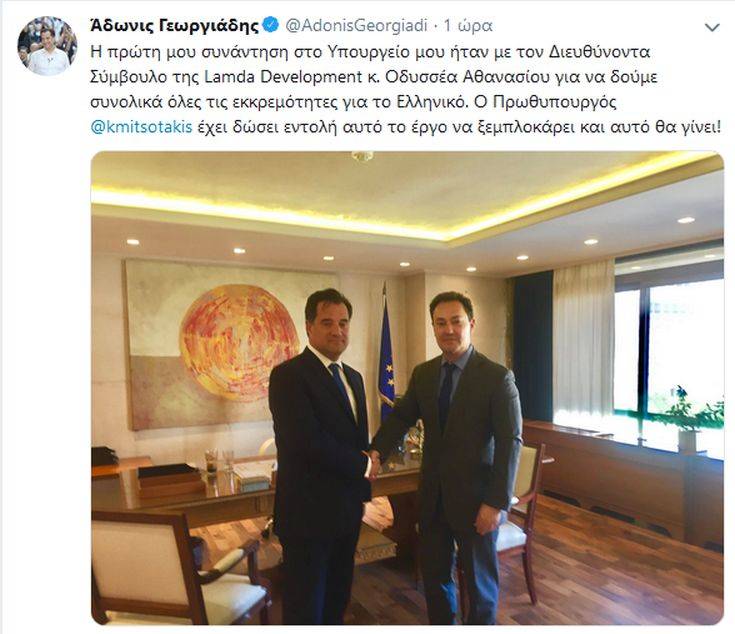This screenshot has width=735, height=634.
Task: Open the @AdonisGeorgiadi handle link
Action: coord(356,25)
